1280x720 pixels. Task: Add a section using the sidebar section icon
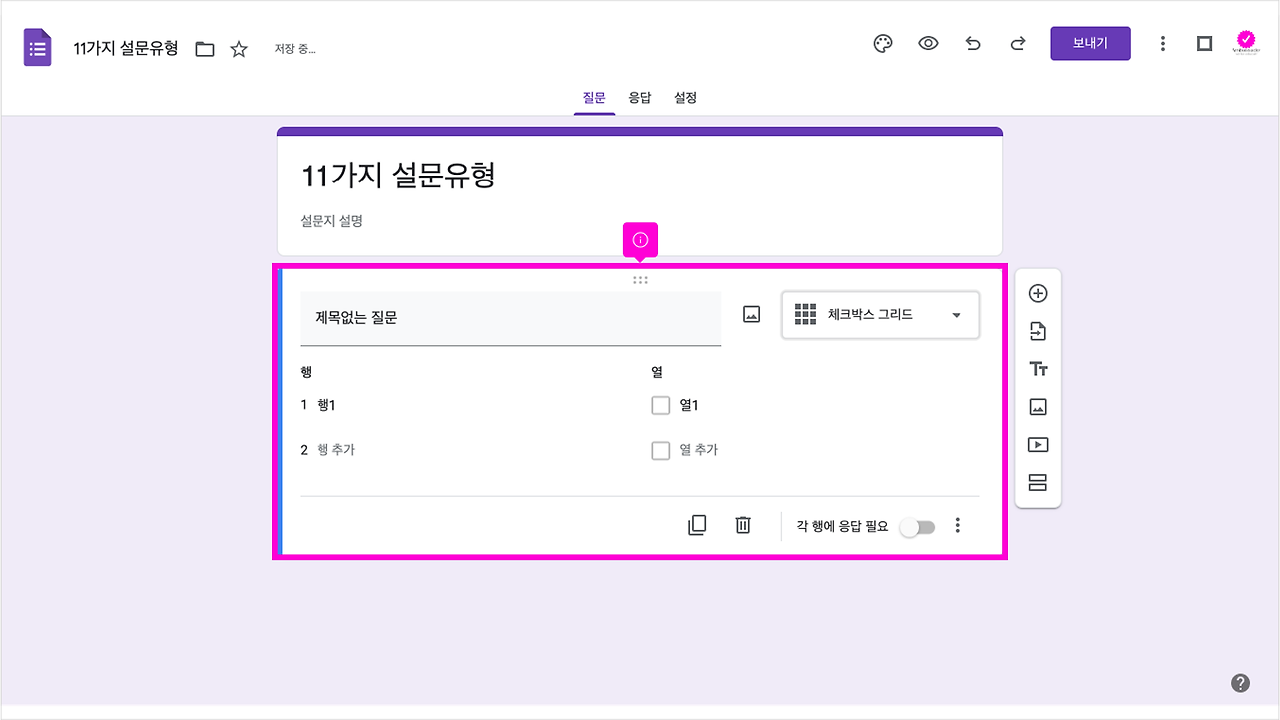[x=1038, y=482]
